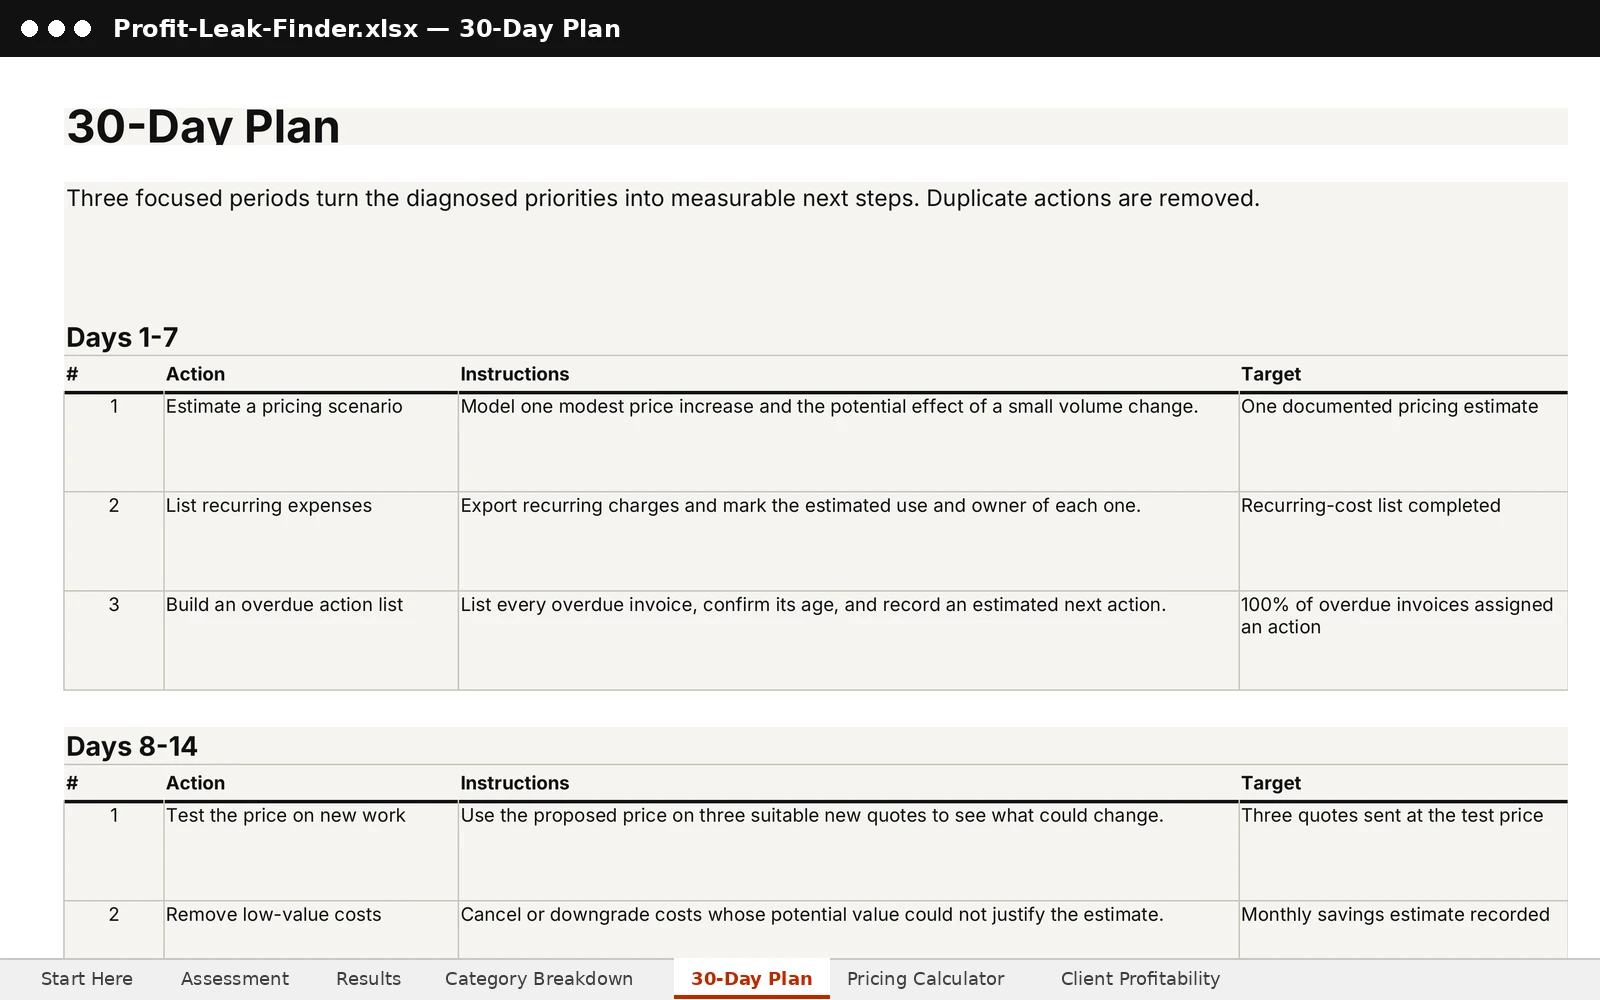Go to Category Breakdown tab
Image resolution: width=1600 pixels, height=1000 pixels.
[539, 979]
